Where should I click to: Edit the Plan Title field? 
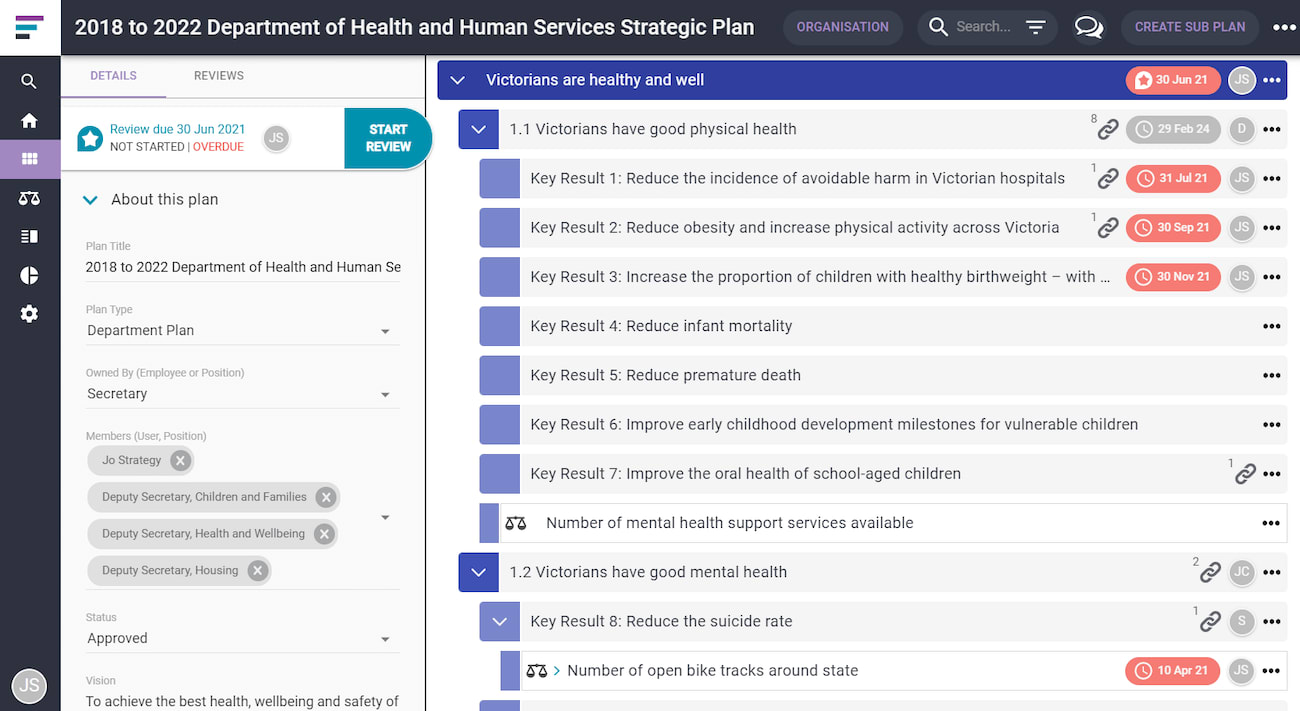(x=242, y=267)
